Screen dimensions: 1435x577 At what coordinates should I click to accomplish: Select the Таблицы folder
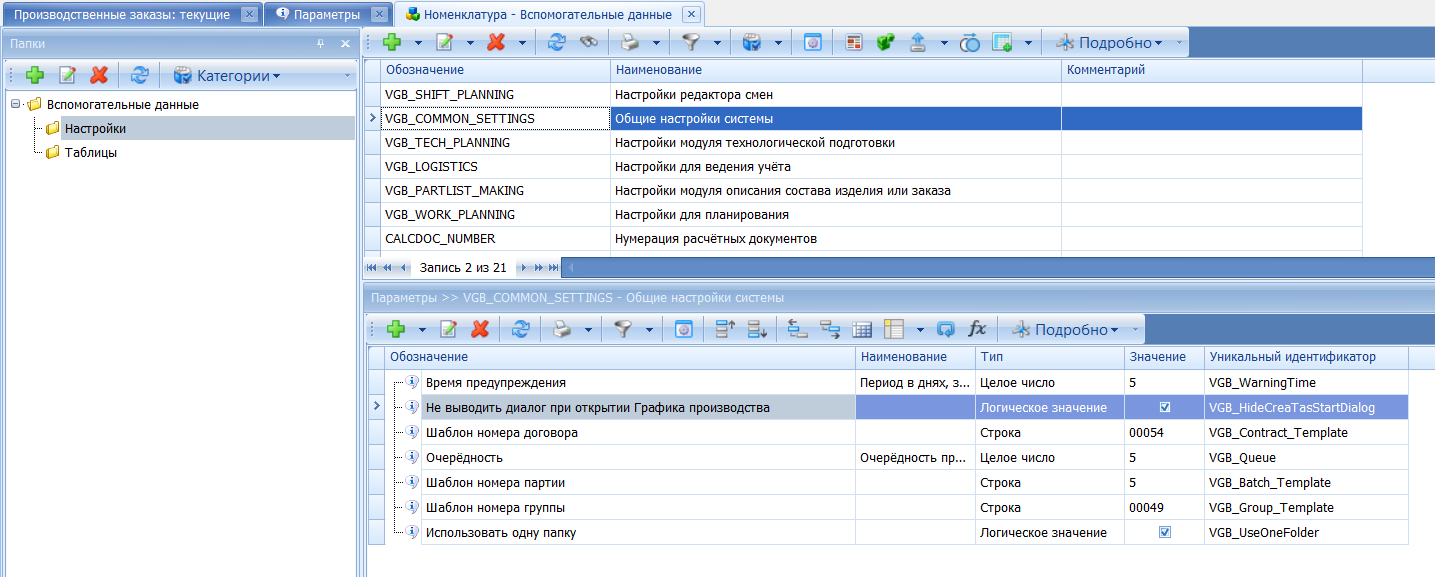point(90,153)
